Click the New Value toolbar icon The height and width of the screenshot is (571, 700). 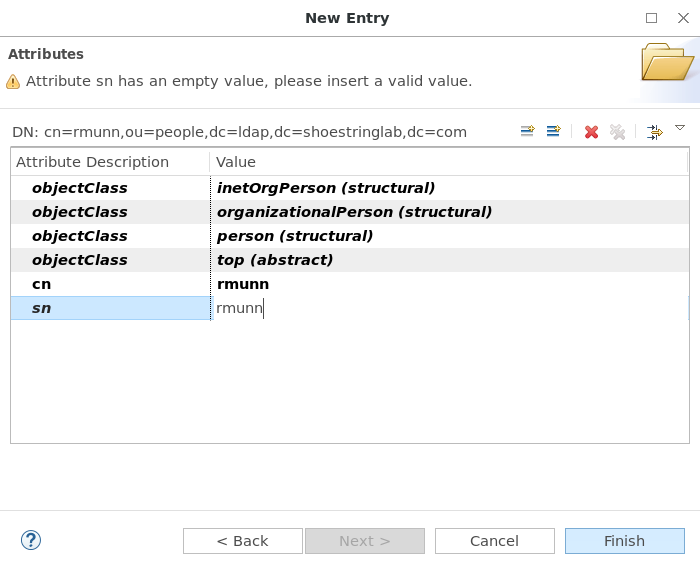point(527,131)
